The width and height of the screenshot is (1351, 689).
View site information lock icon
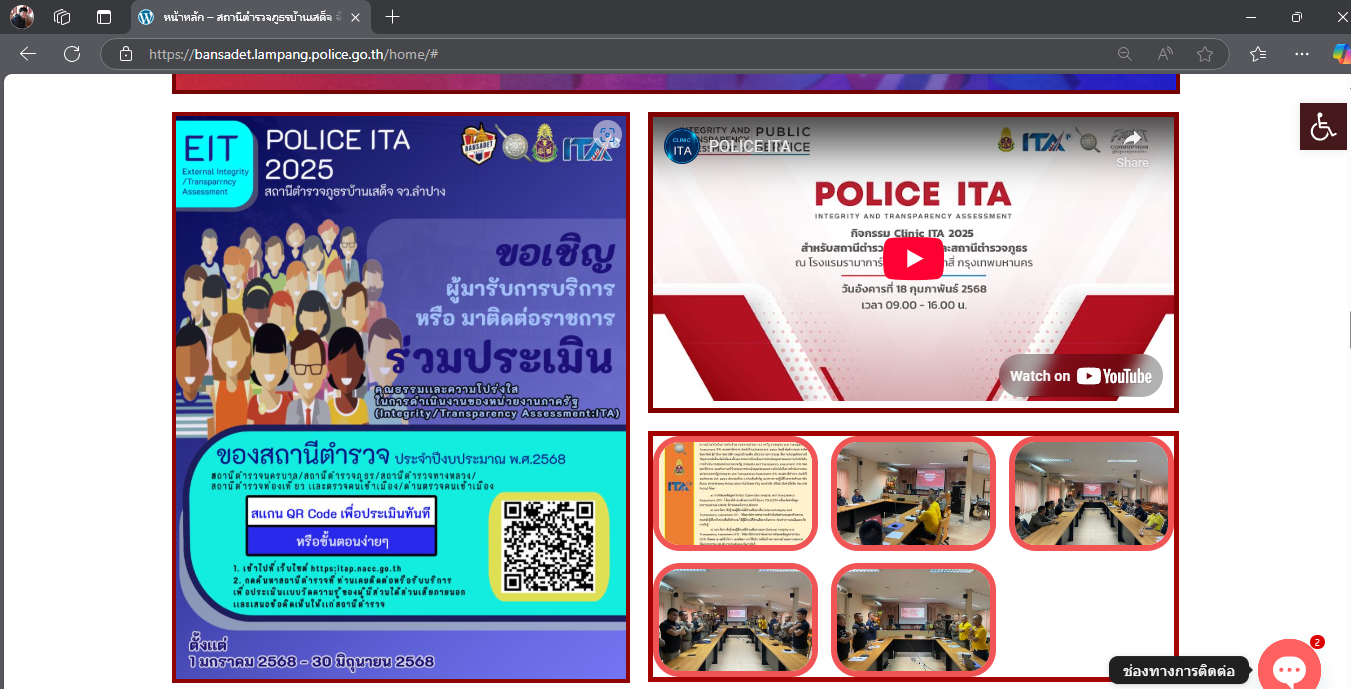[x=126, y=54]
